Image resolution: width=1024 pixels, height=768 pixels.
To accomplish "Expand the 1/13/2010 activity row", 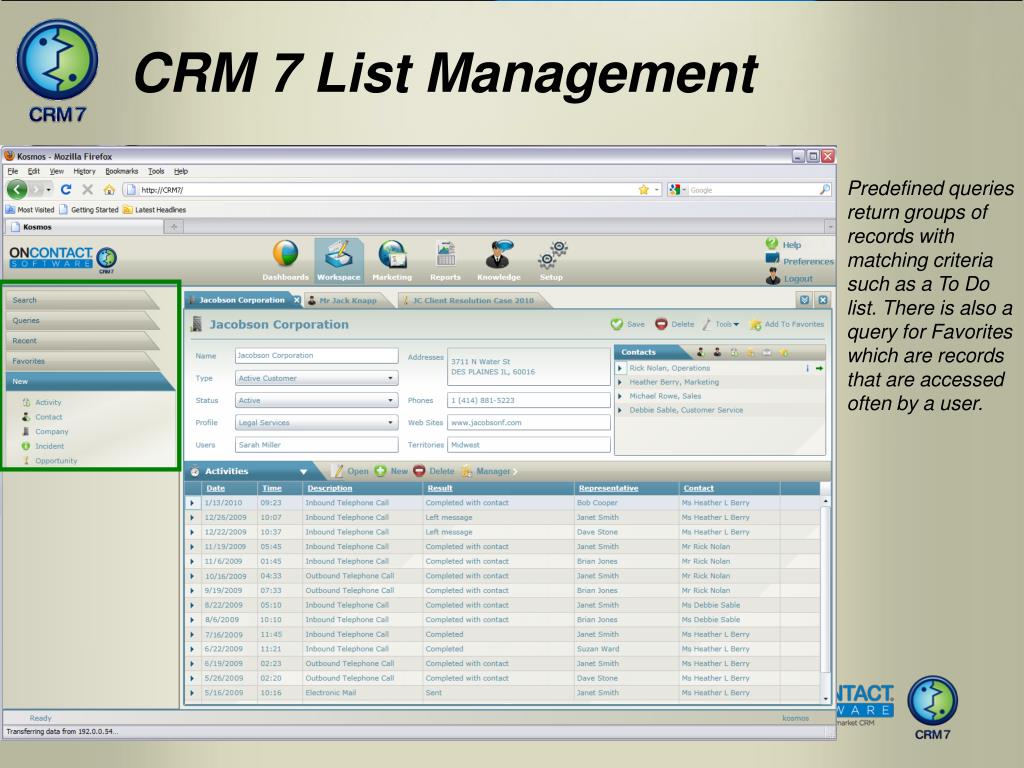I will pos(192,503).
